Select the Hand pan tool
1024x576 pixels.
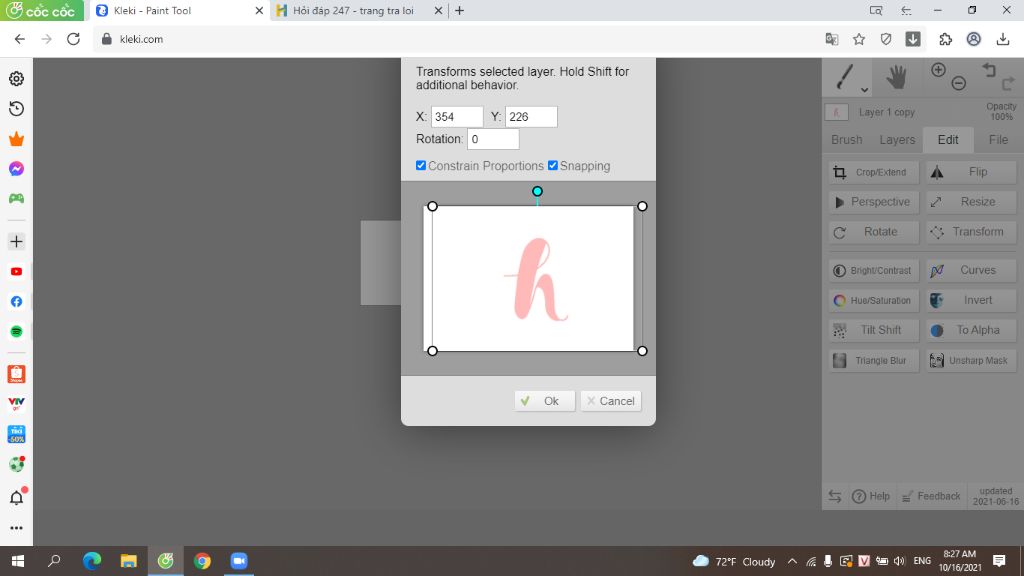tap(896, 76)
